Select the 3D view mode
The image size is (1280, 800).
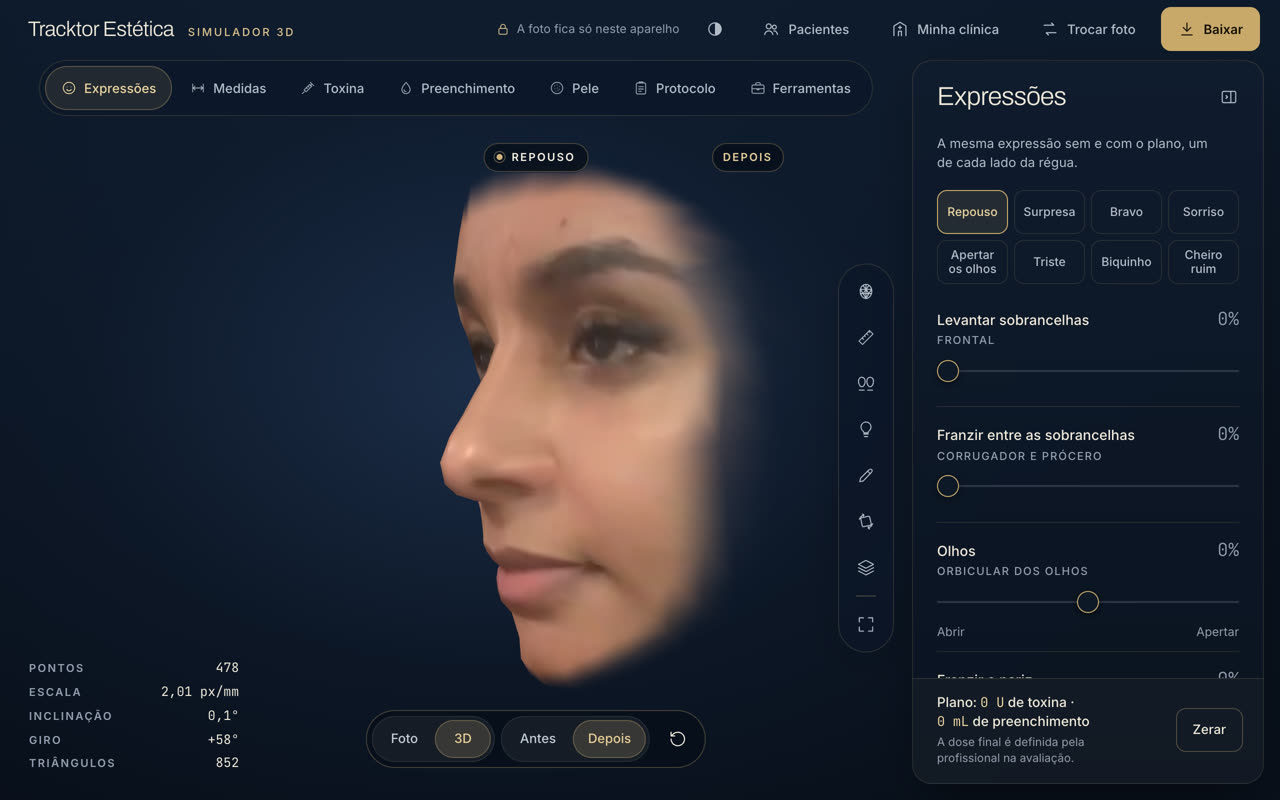click(x=463, y=739)
